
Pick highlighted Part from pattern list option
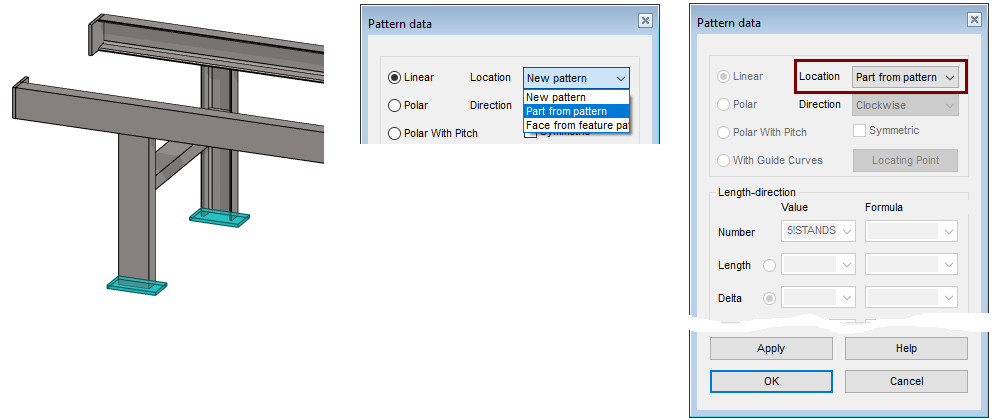pyautogui.click(x=576, y=111)
